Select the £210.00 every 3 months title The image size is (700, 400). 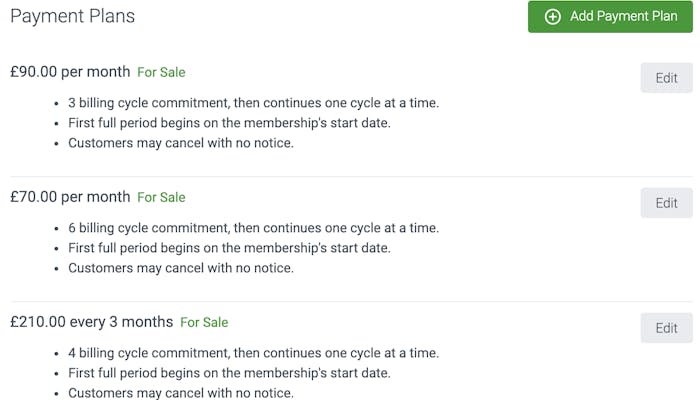click(x=91, y=322)
